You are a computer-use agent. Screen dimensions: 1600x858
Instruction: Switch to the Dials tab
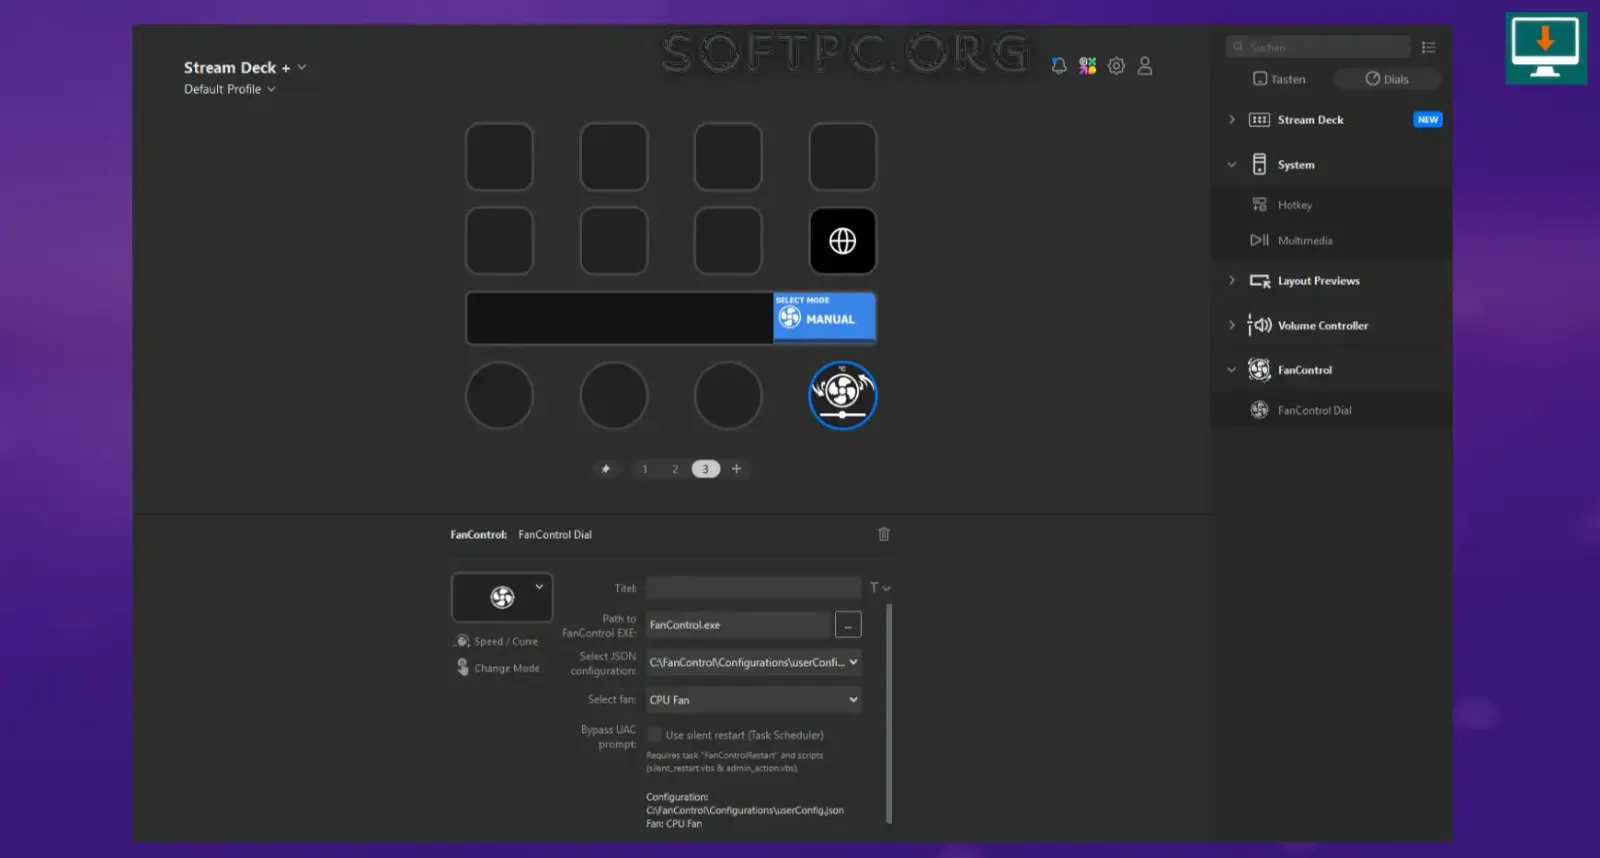(1387, 79)
